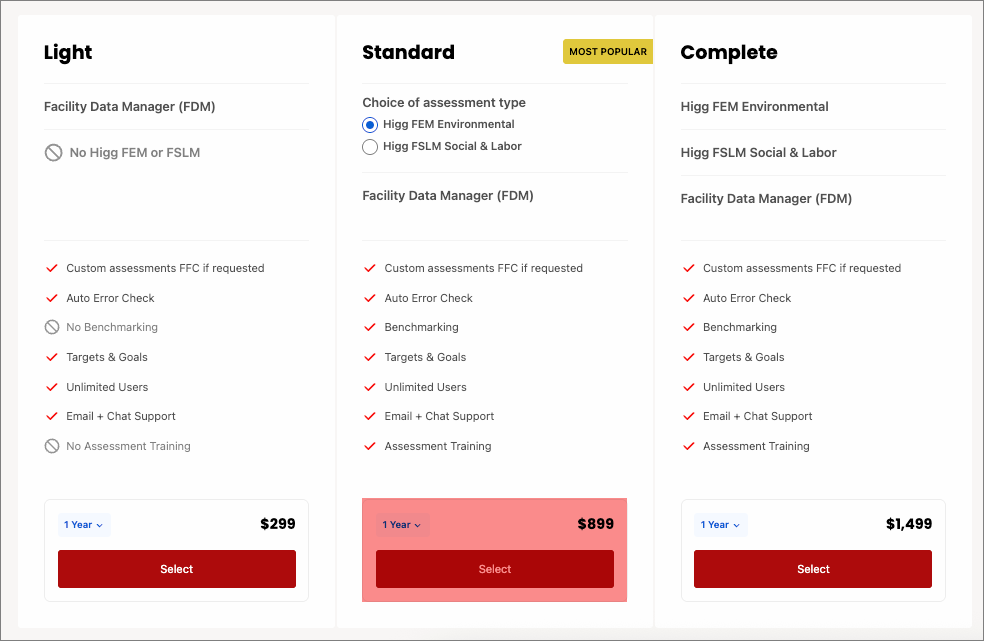This screenshot has width=984, height=641.
Task: Expand the Standard plan 1 Year dropdown
Action: pyautogui.click(x=402, y=525)
